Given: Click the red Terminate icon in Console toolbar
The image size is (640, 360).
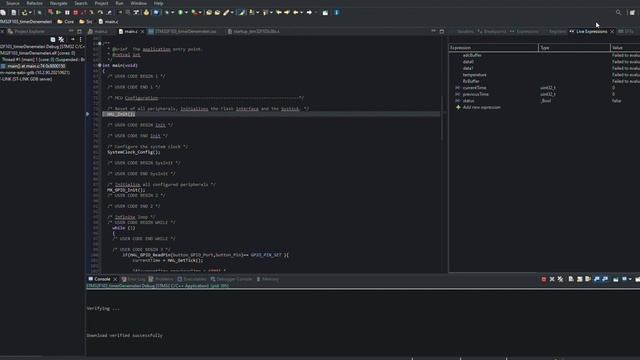Looking at the screenshot, I should pyautogui.click(x=544, y=279).
